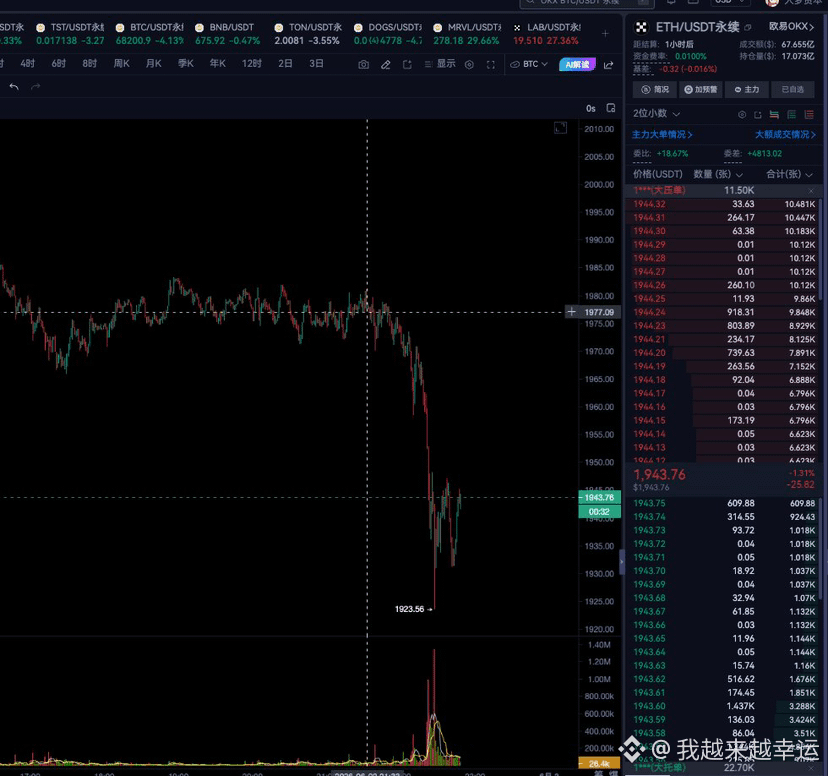Click the crosshair plus at price 1977.09
The image size is (828, 776).
click(x=571, y=312)
